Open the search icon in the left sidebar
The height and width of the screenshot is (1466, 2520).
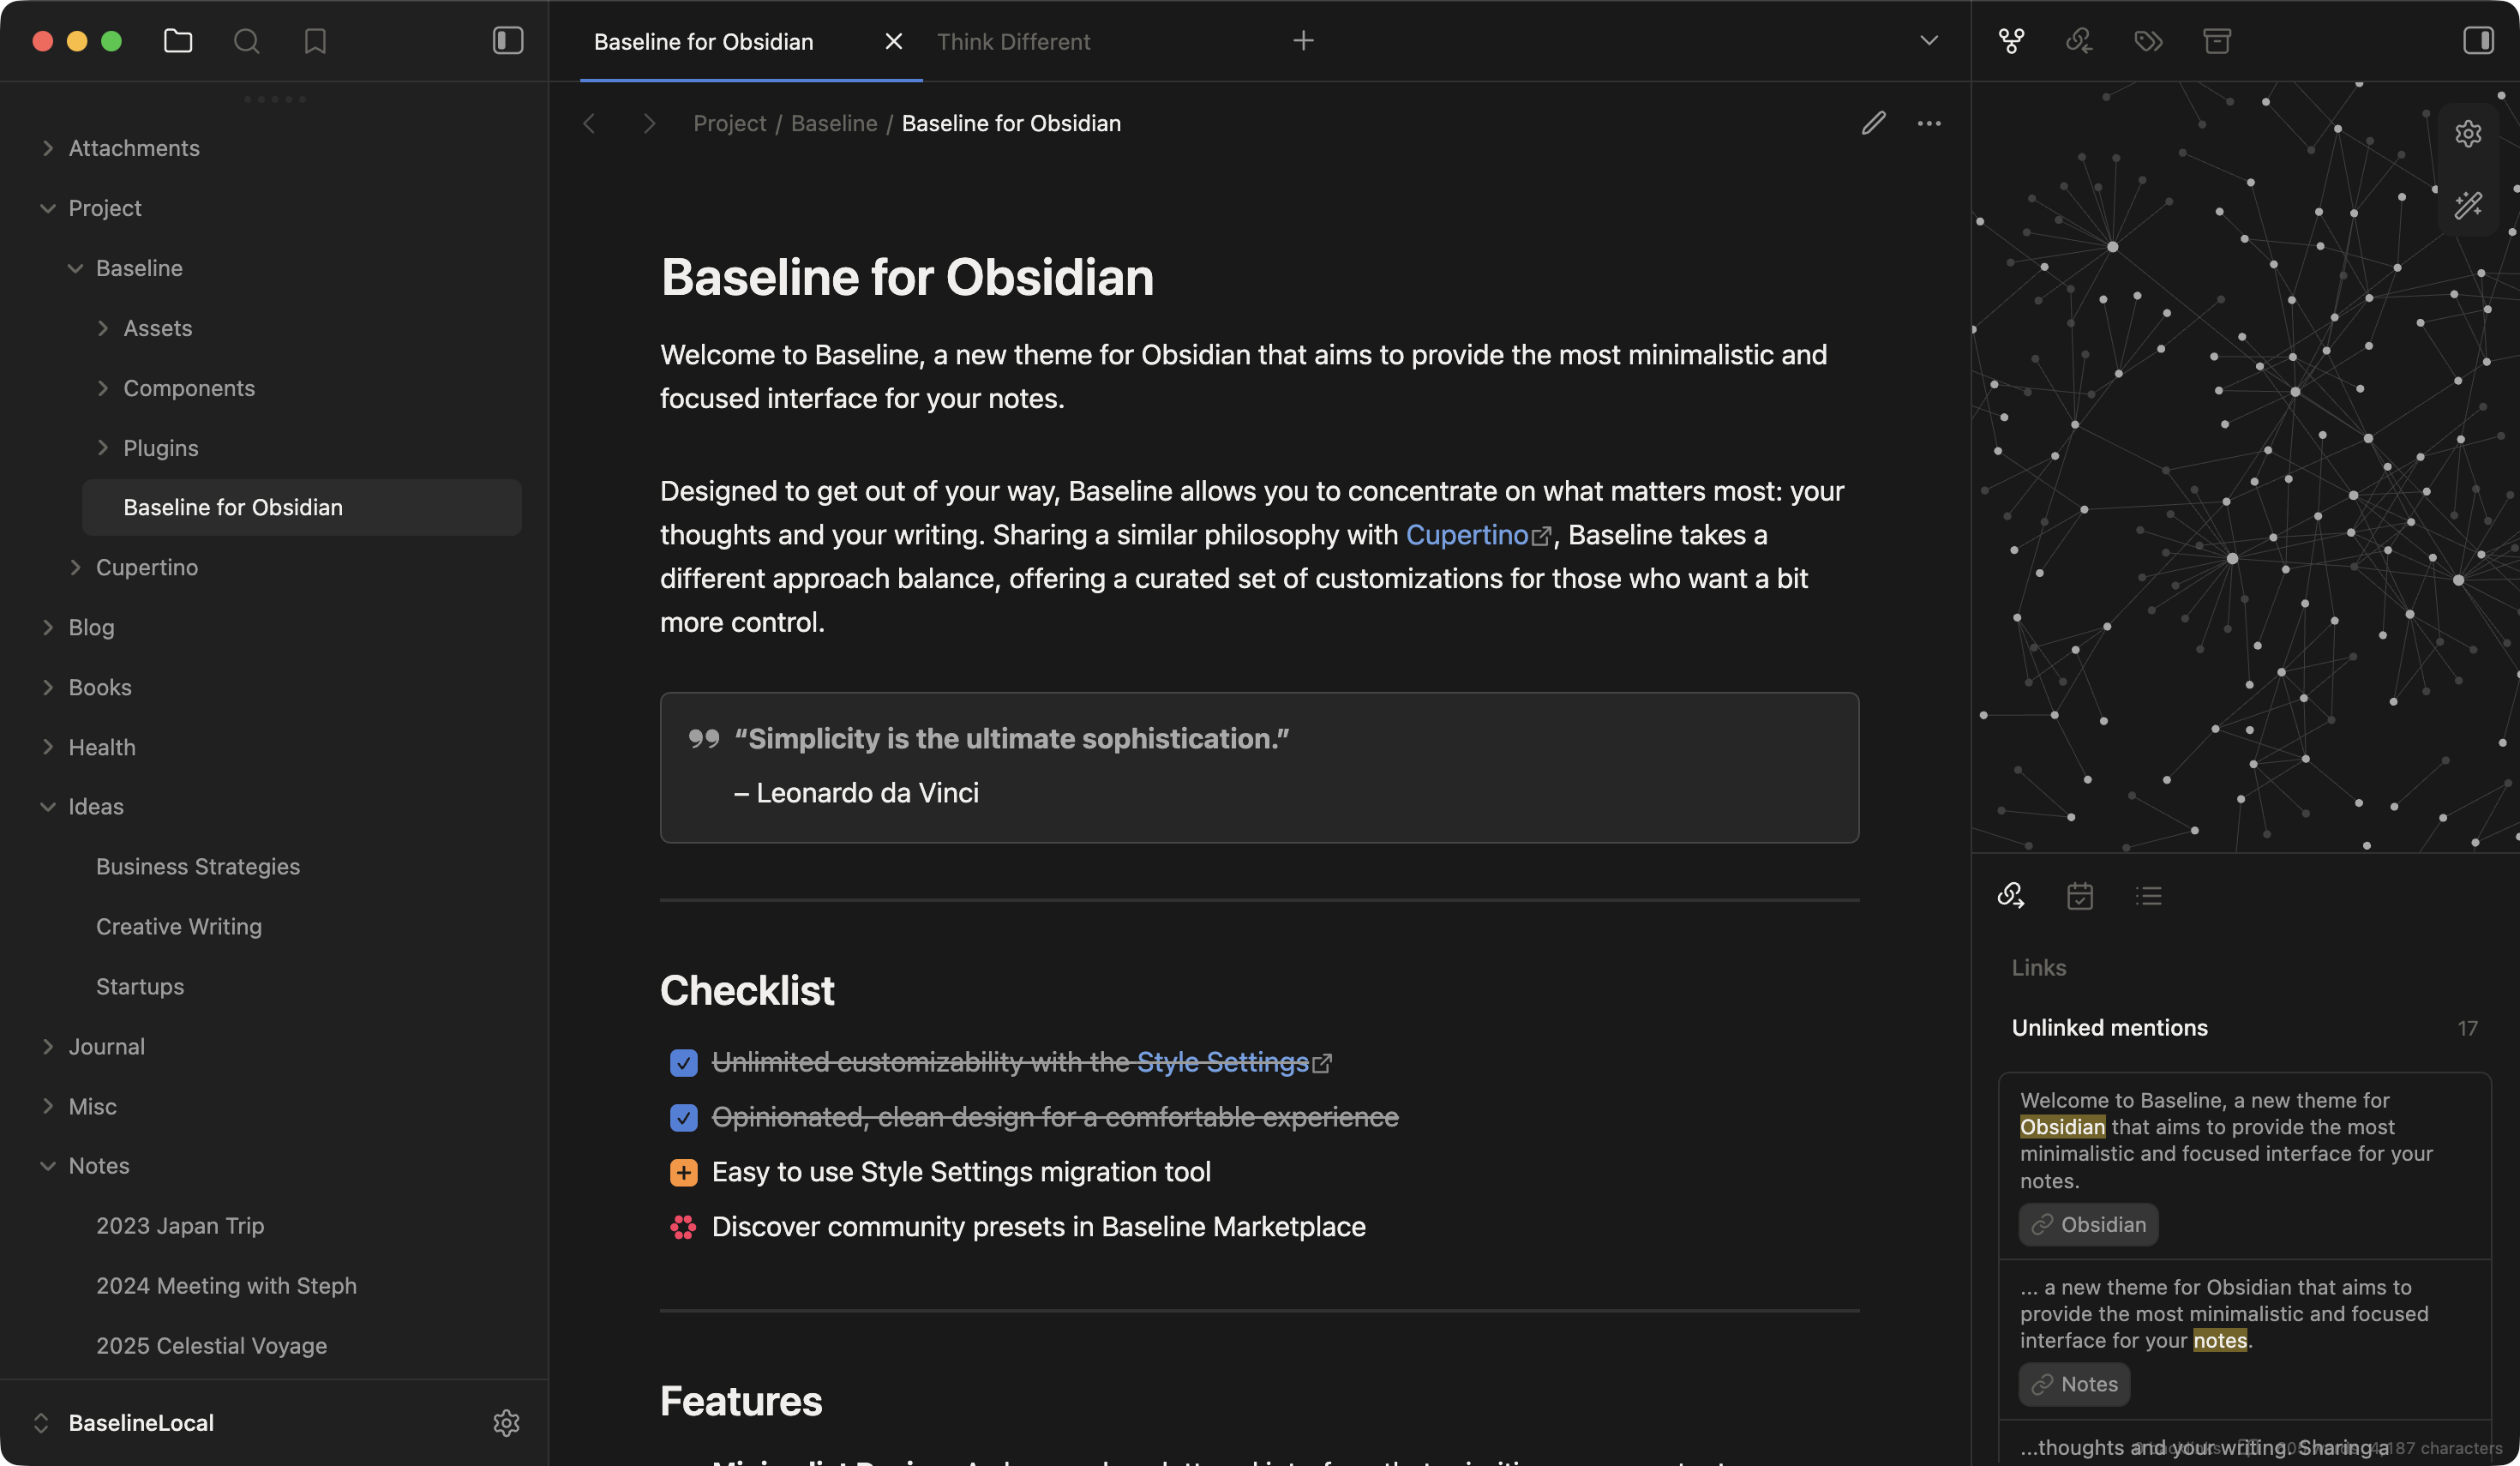(246, 41)
